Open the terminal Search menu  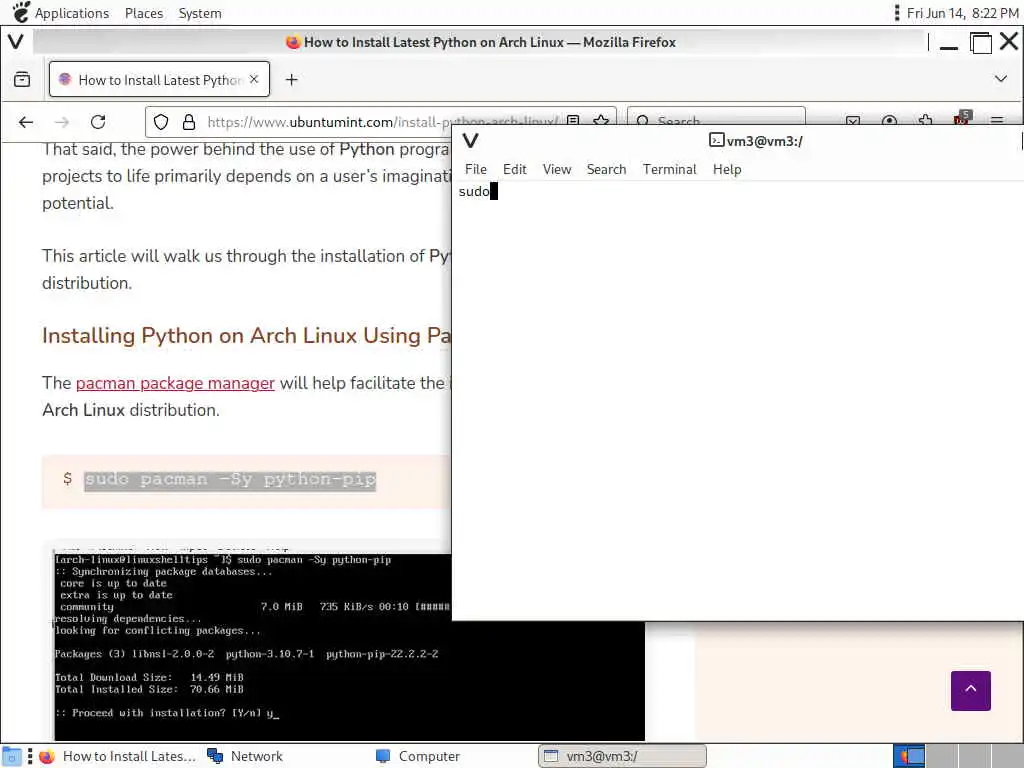[x=606, y=169]
